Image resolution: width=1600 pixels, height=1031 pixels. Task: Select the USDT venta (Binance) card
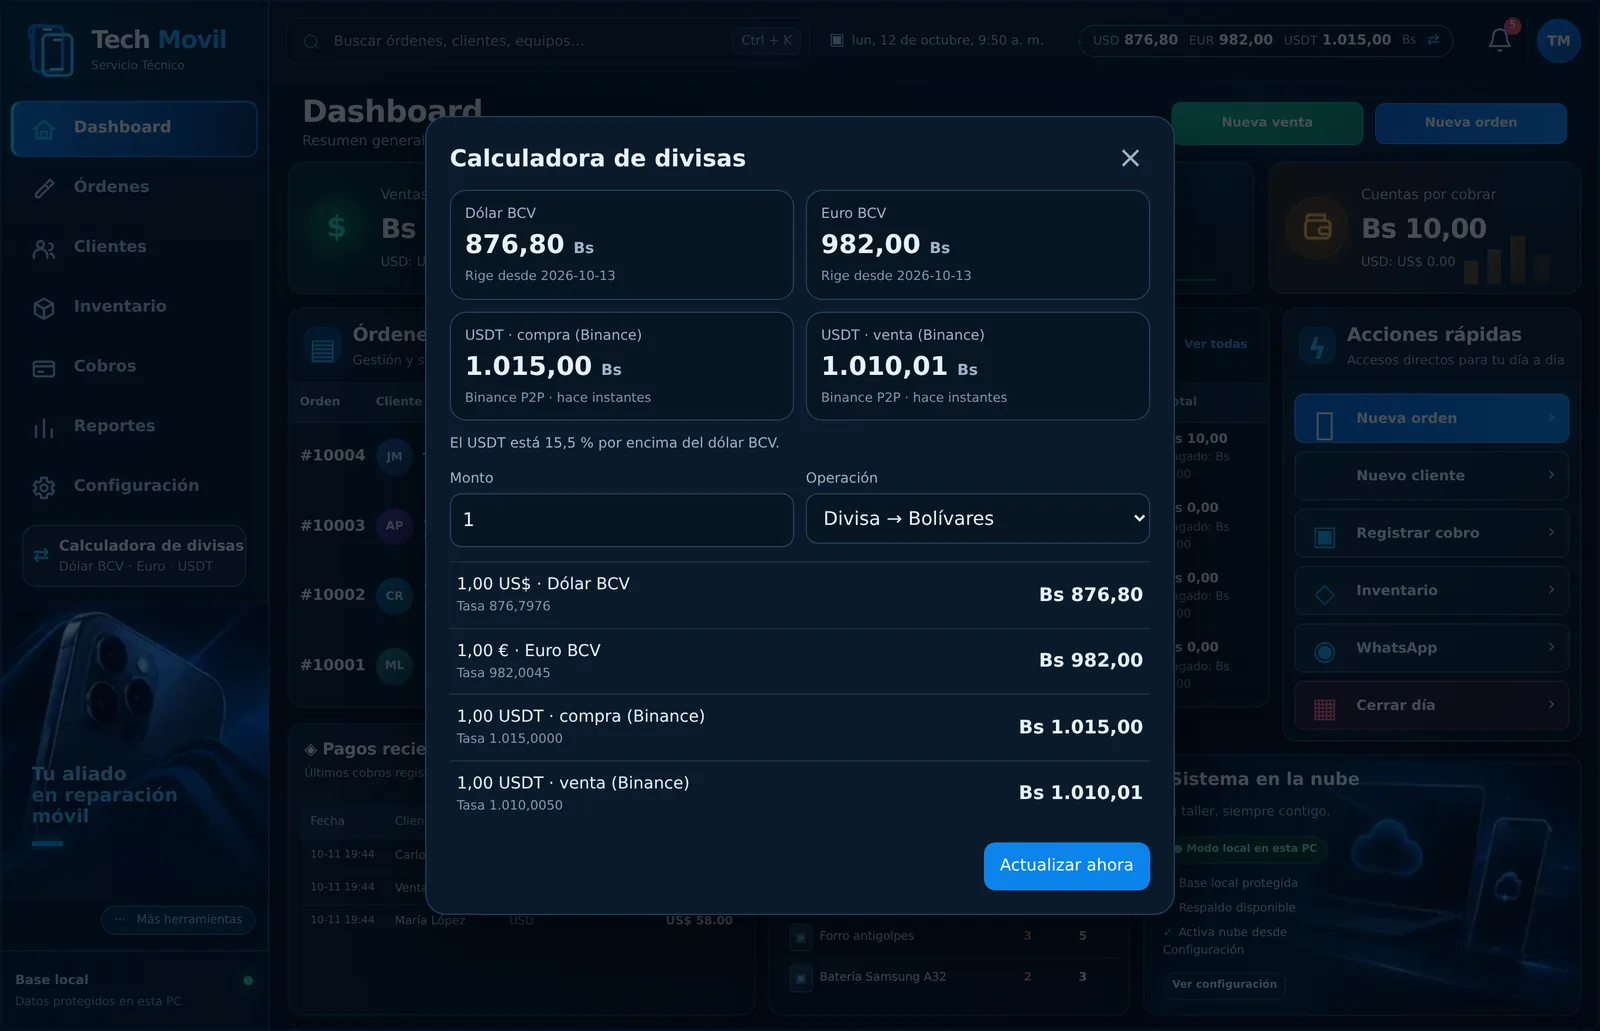pyautogui.click(x=977, y=366)
